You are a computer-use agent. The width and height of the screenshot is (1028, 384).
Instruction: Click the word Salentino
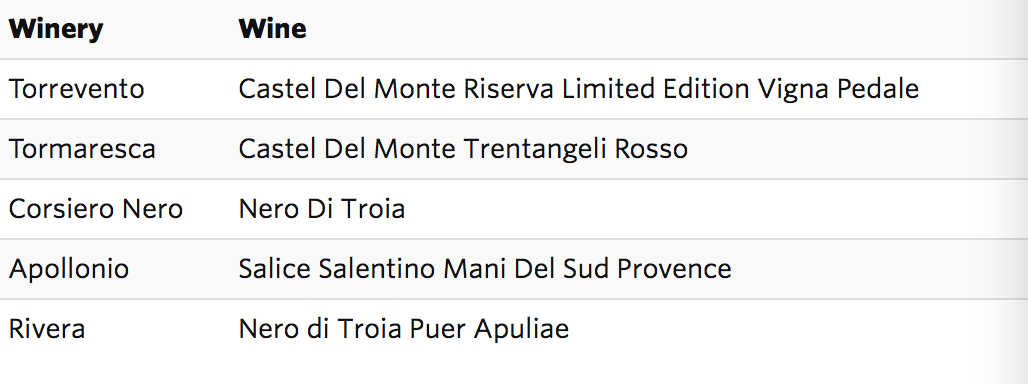[377, 269]
